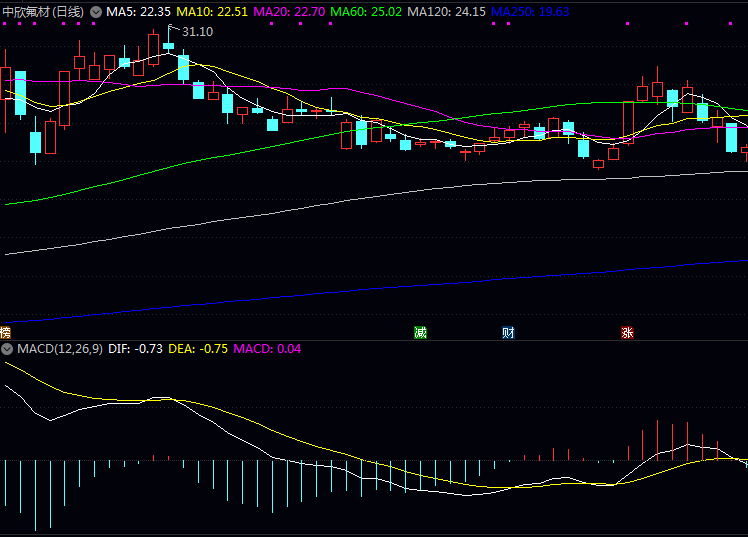
Task: Select the MA5: 22.35 label
Action: click(x=138, y=12)
